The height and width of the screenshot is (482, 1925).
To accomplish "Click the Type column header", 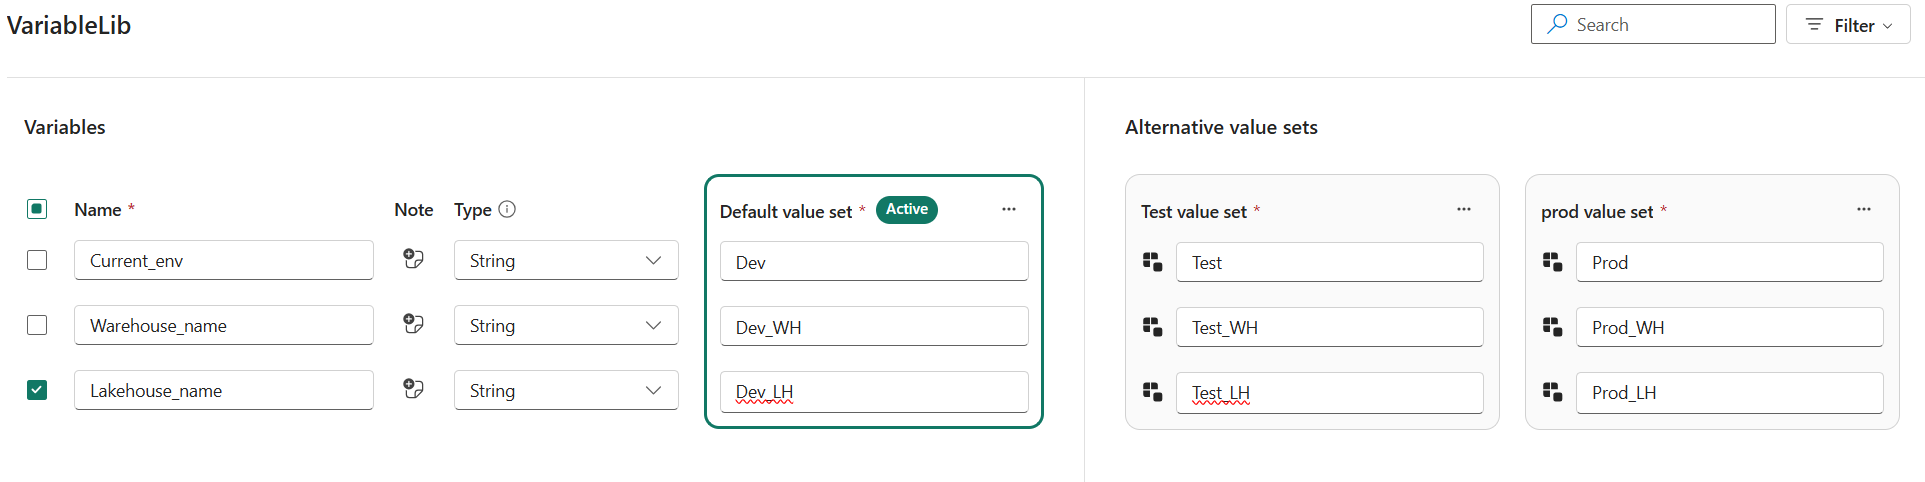I will pos(473,209).
